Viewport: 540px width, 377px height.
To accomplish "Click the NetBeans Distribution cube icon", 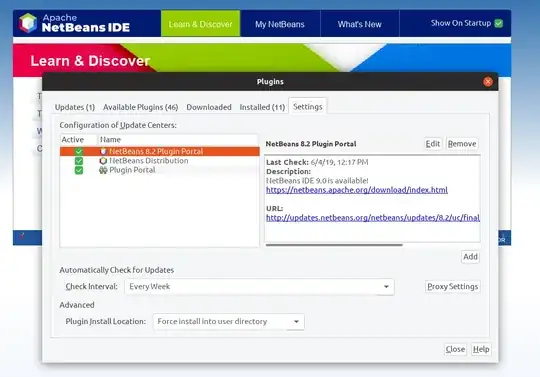I will pos(103,161).
